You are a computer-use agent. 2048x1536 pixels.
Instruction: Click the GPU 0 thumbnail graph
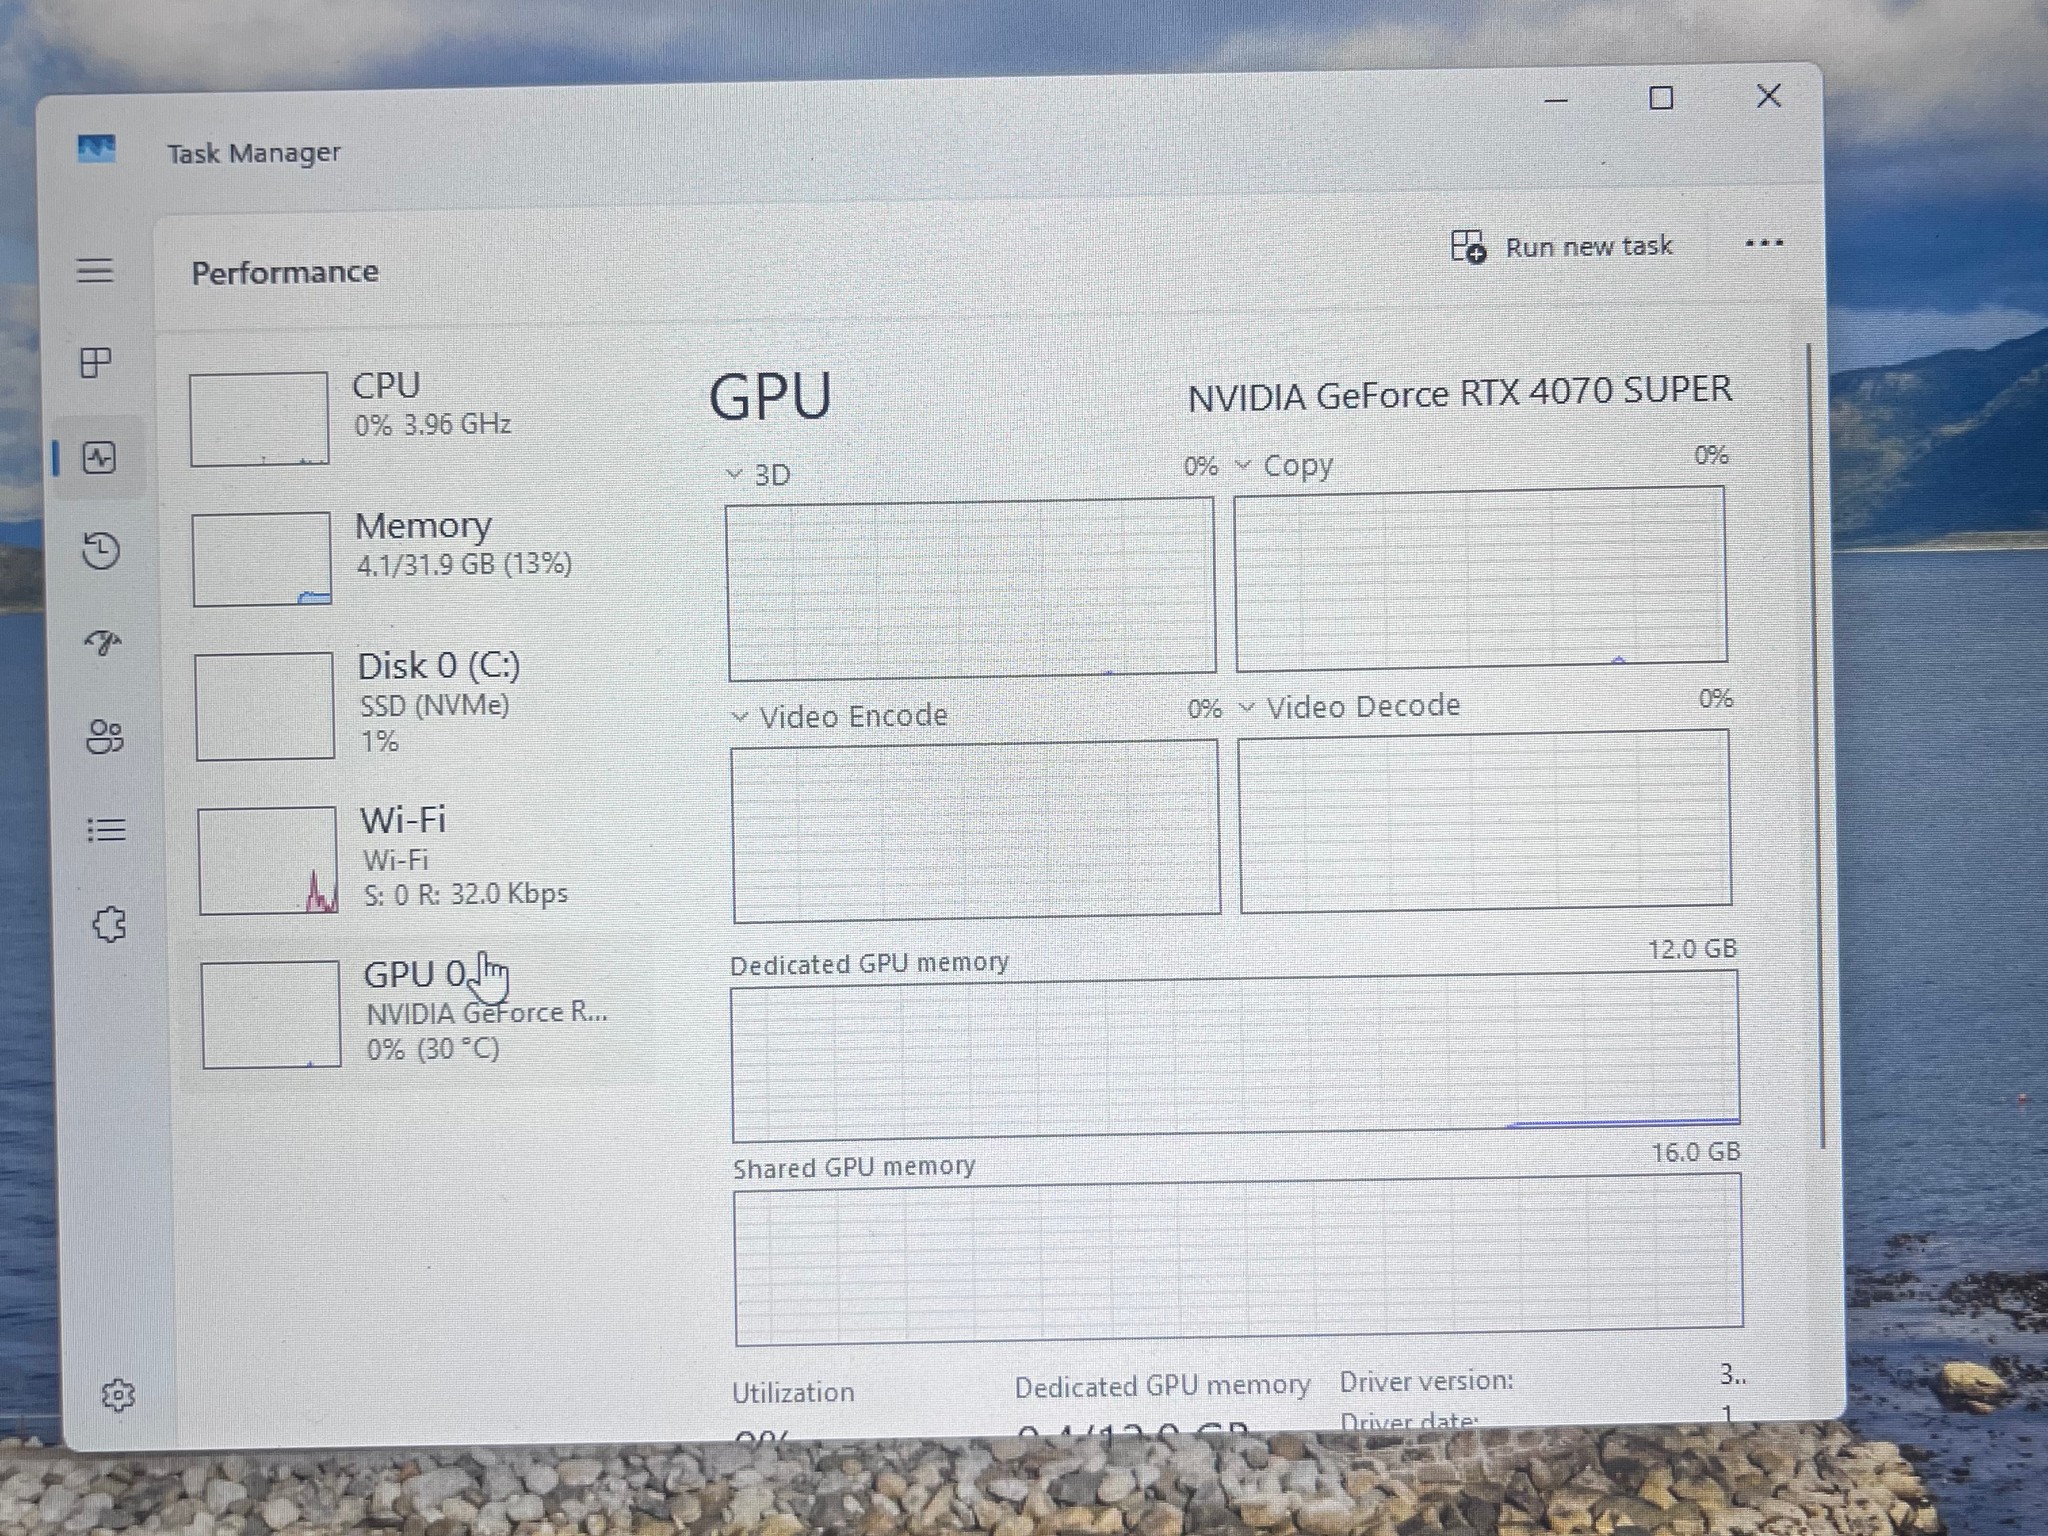click(270, 1014)
